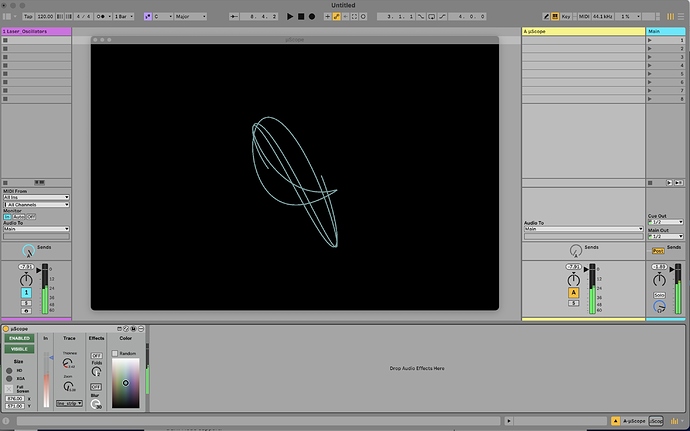Start playback with the transport Play button
Viewport: 690px width, 431px height.
tap(290, 16)
